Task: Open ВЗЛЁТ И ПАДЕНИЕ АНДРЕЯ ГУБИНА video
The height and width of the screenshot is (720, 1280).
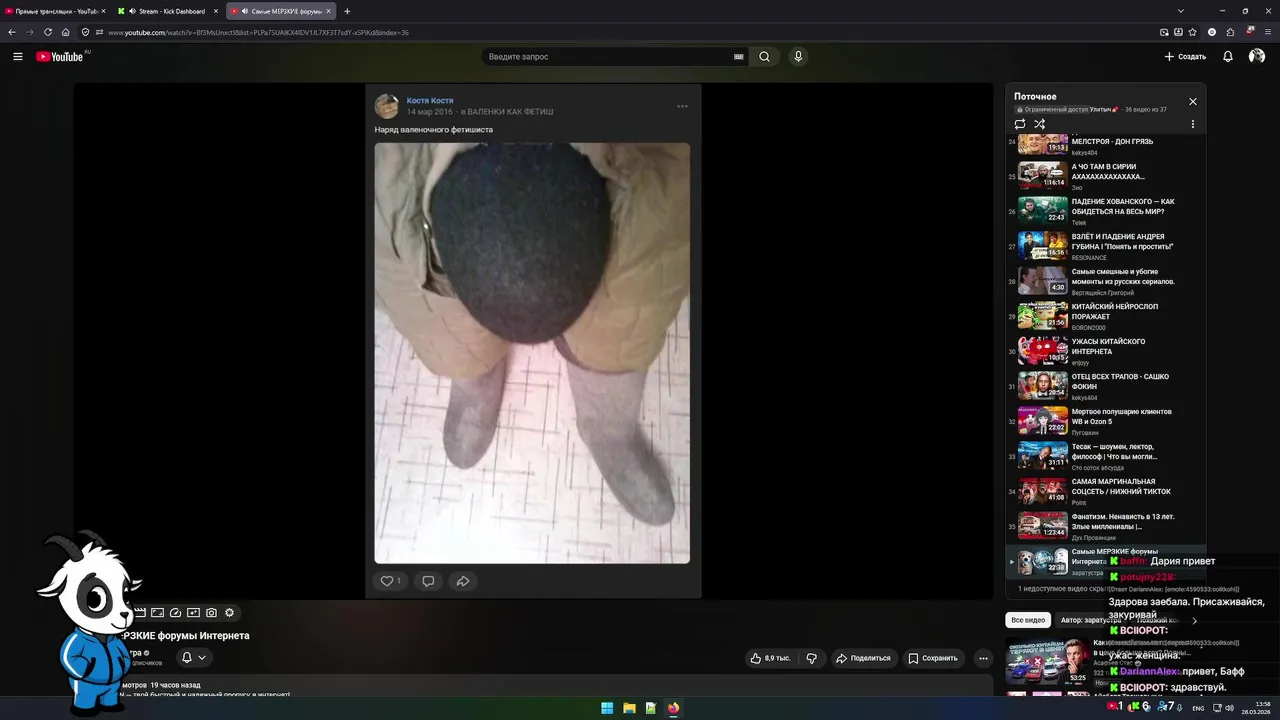Action: pyautogui.click(x=1105, y=246)
